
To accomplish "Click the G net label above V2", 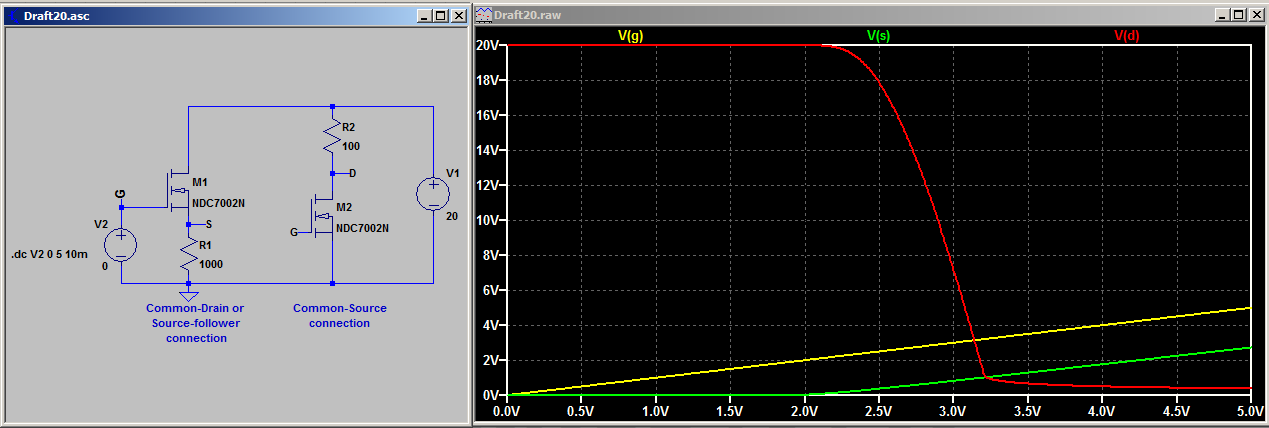I will point(120,194).
